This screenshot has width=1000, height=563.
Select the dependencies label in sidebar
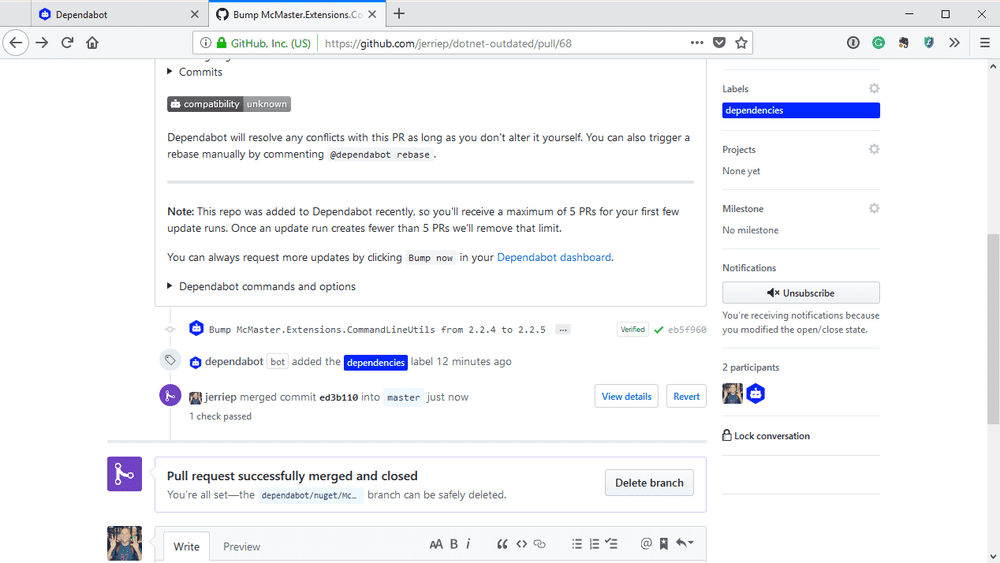801,110
